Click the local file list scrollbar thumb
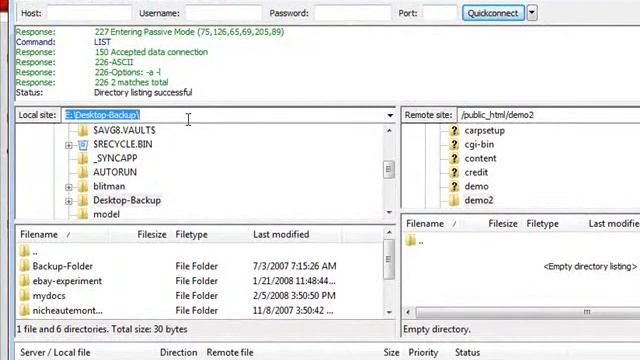Image resolution: width=640 pixels, height=360 pixels. tap(389, 259)
